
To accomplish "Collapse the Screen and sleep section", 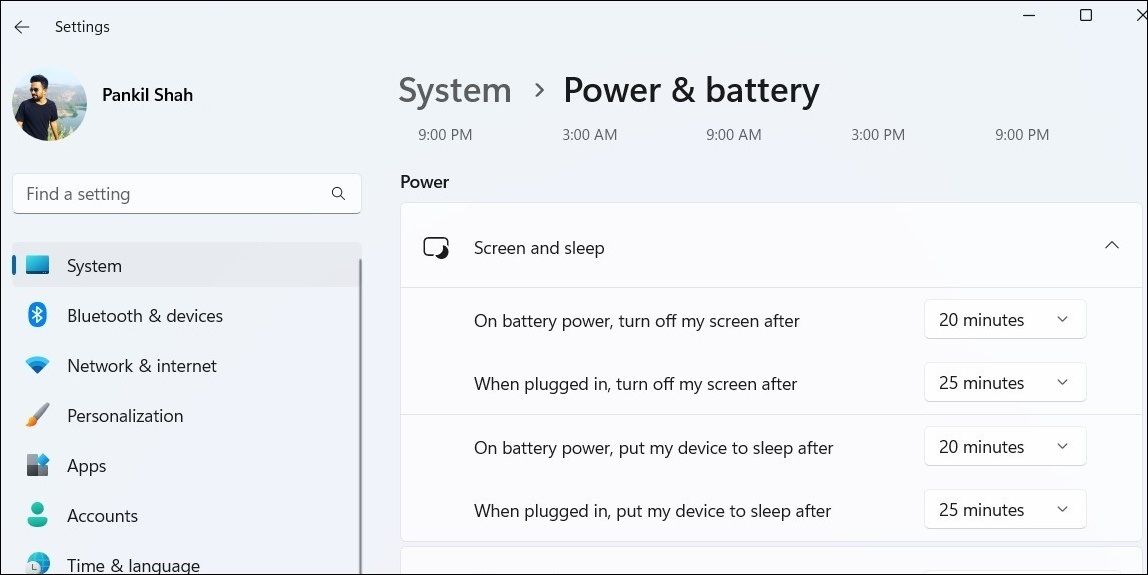I will [x=1111, y=246].
